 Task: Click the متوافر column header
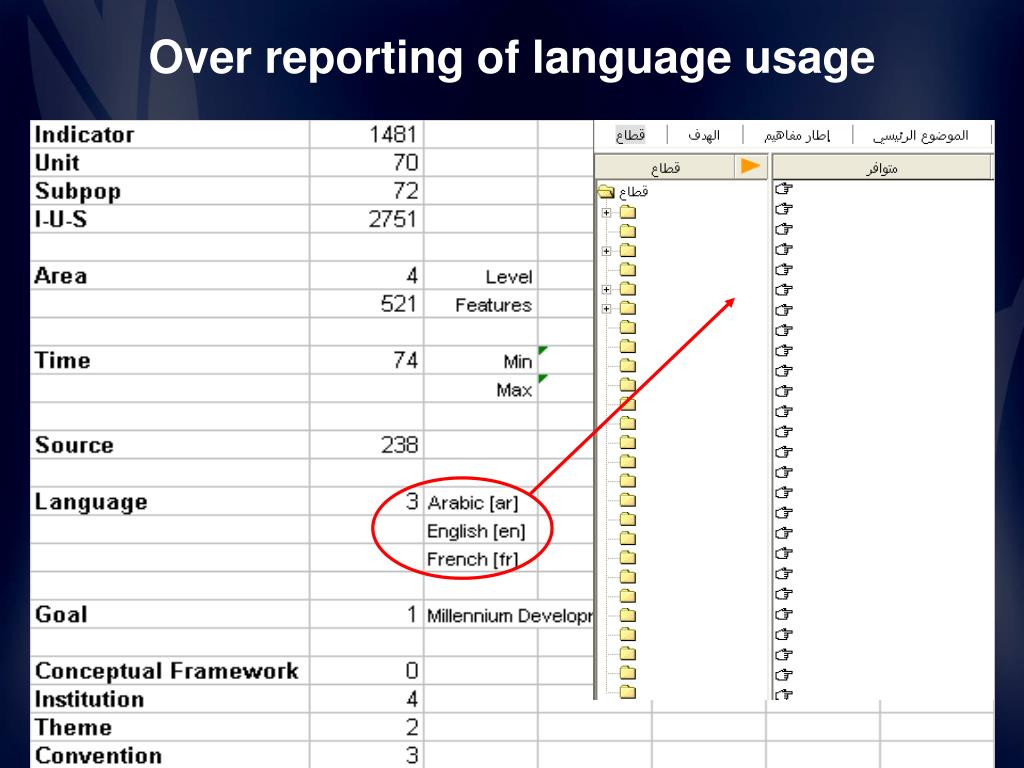[882, 168]
